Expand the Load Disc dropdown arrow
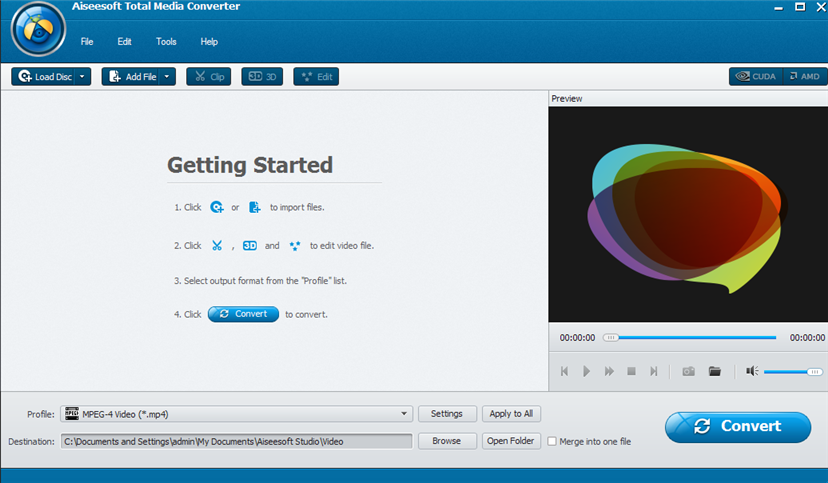This screenshot has width=828, height=483. pyautogui.click(x=82, y=76)
